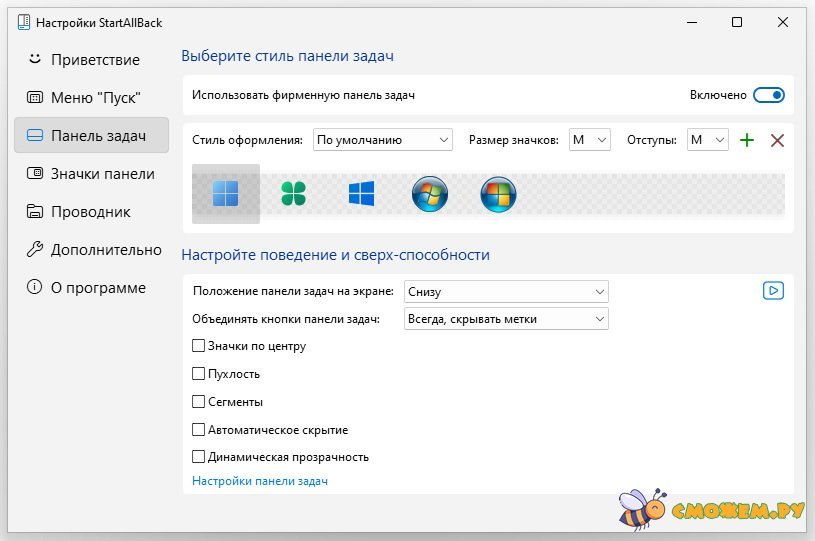Select the Windows Vista orb icon
The width and height of the screenshot is (815, 541).
tap(497, 194)
